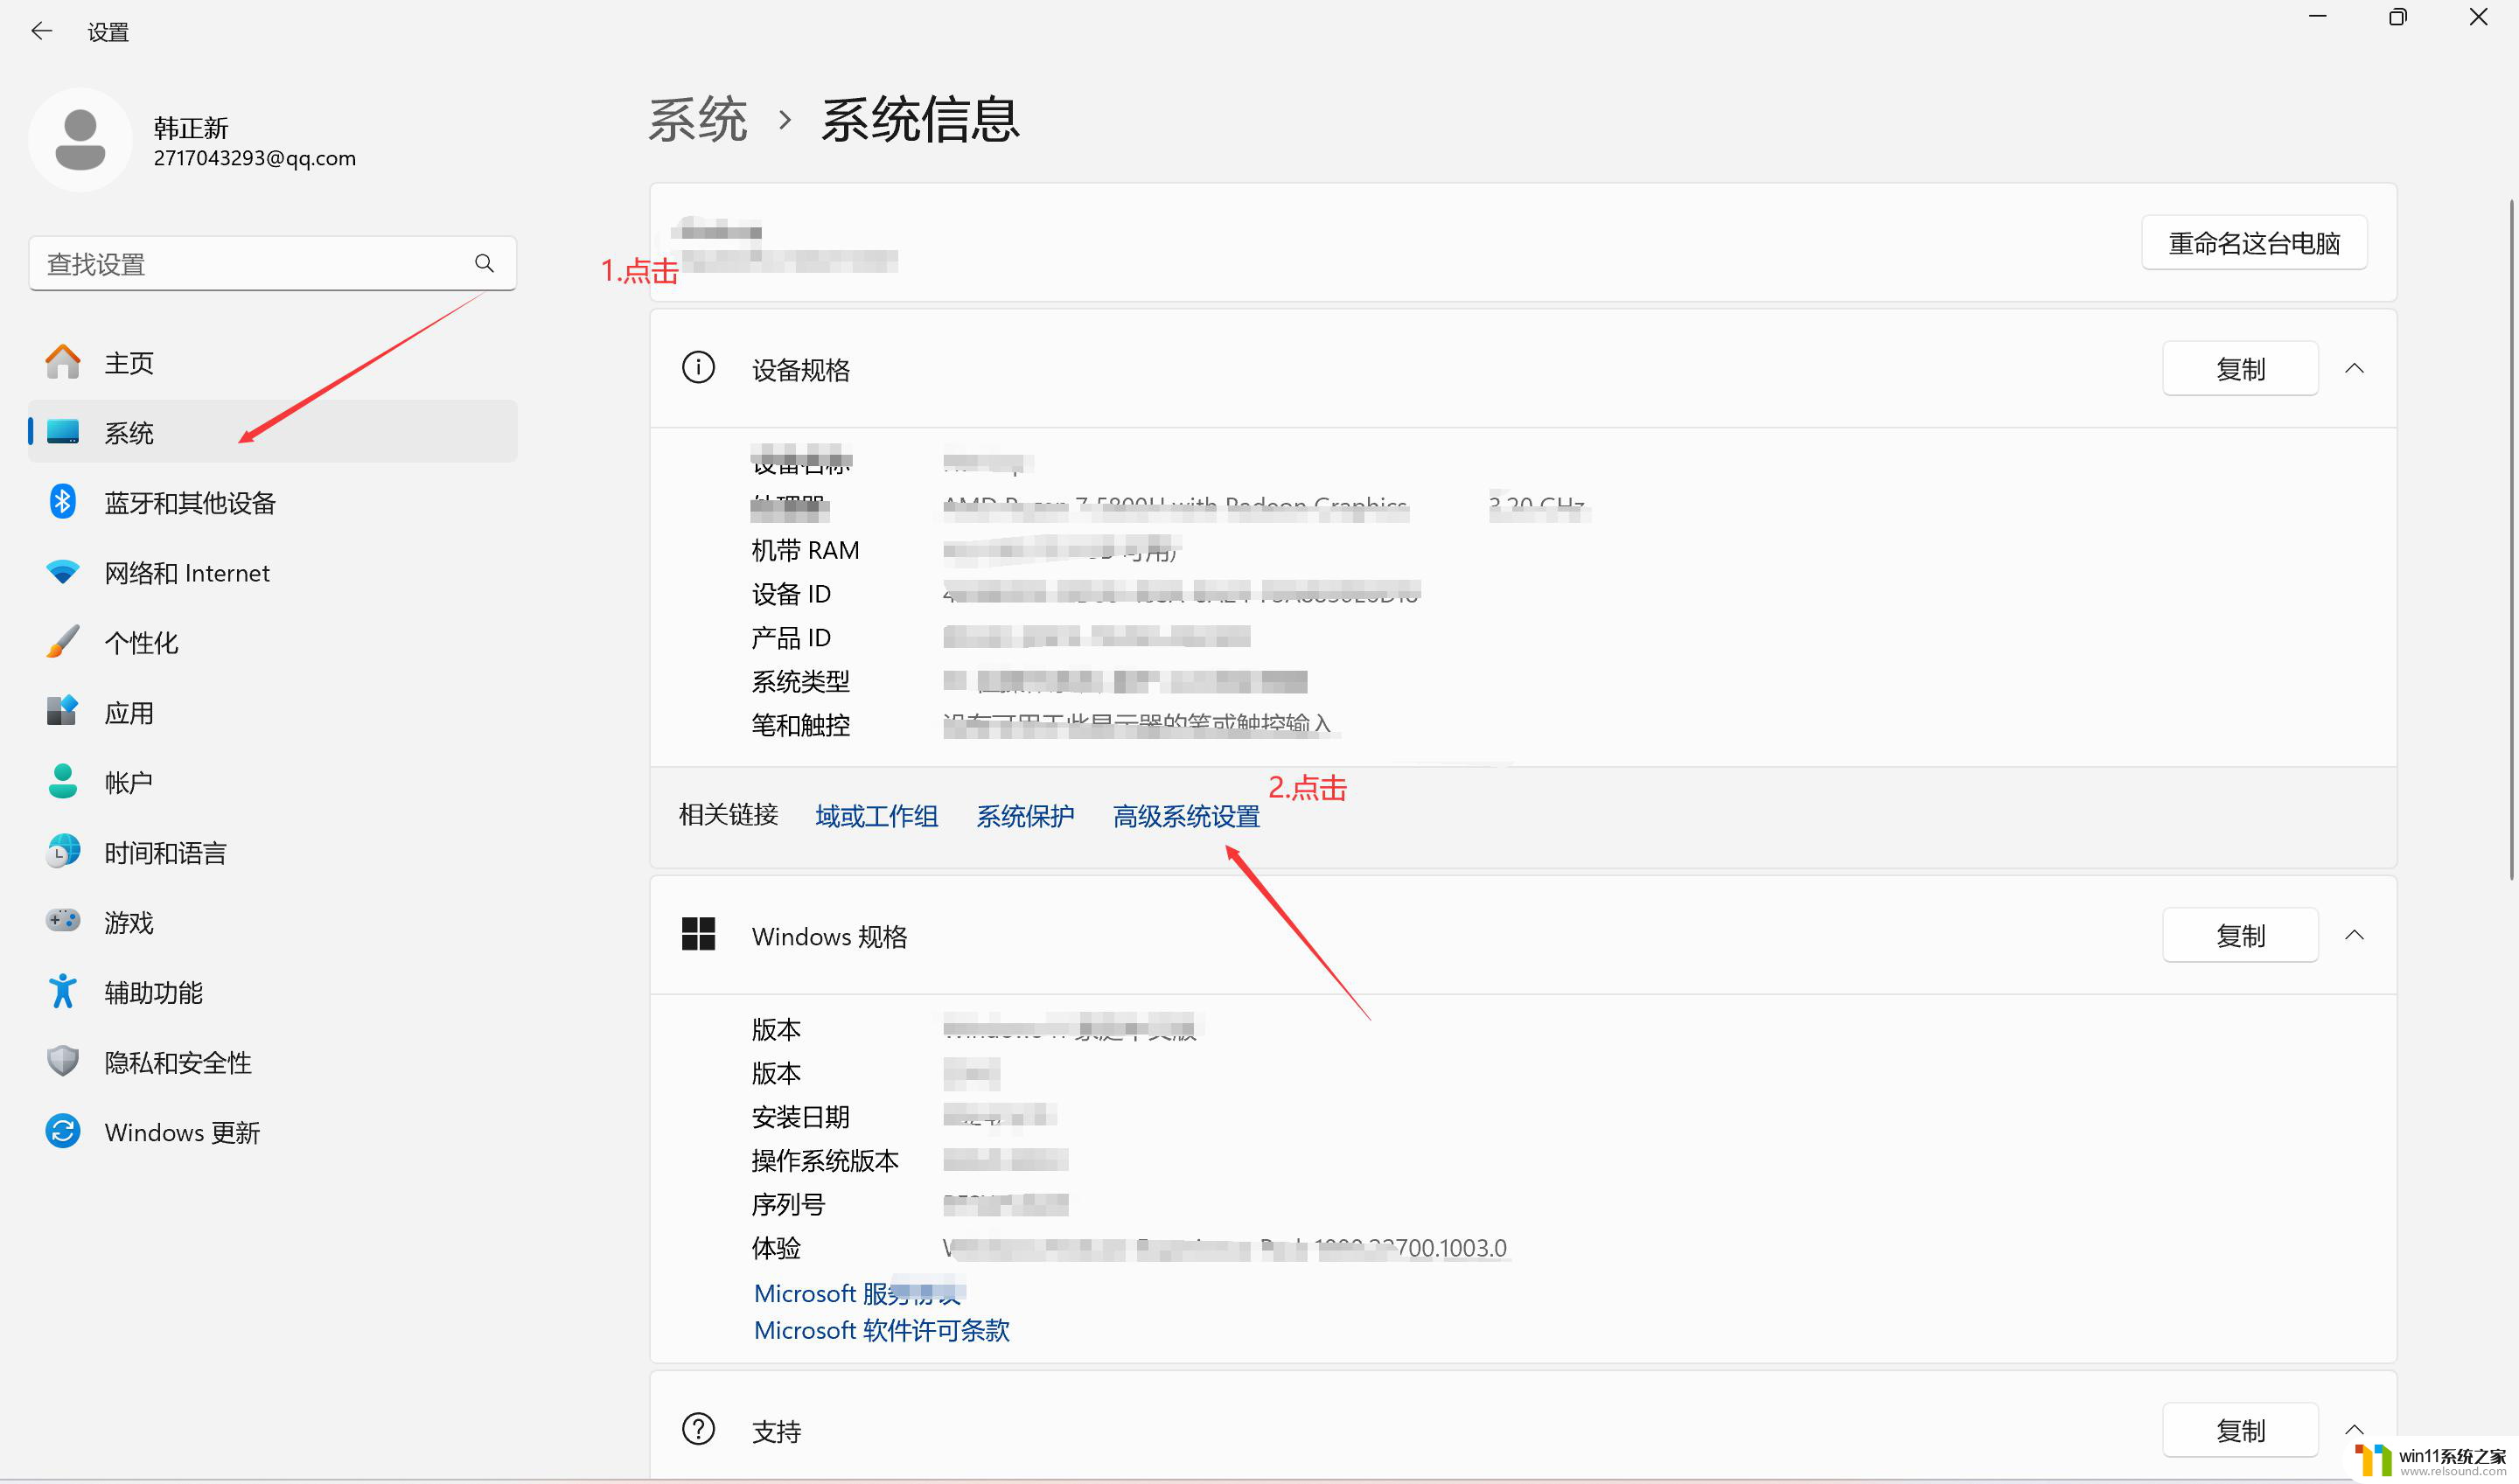Open 个性化 settings
This screenshot has height=1484, width=2519.
[273, 642]
